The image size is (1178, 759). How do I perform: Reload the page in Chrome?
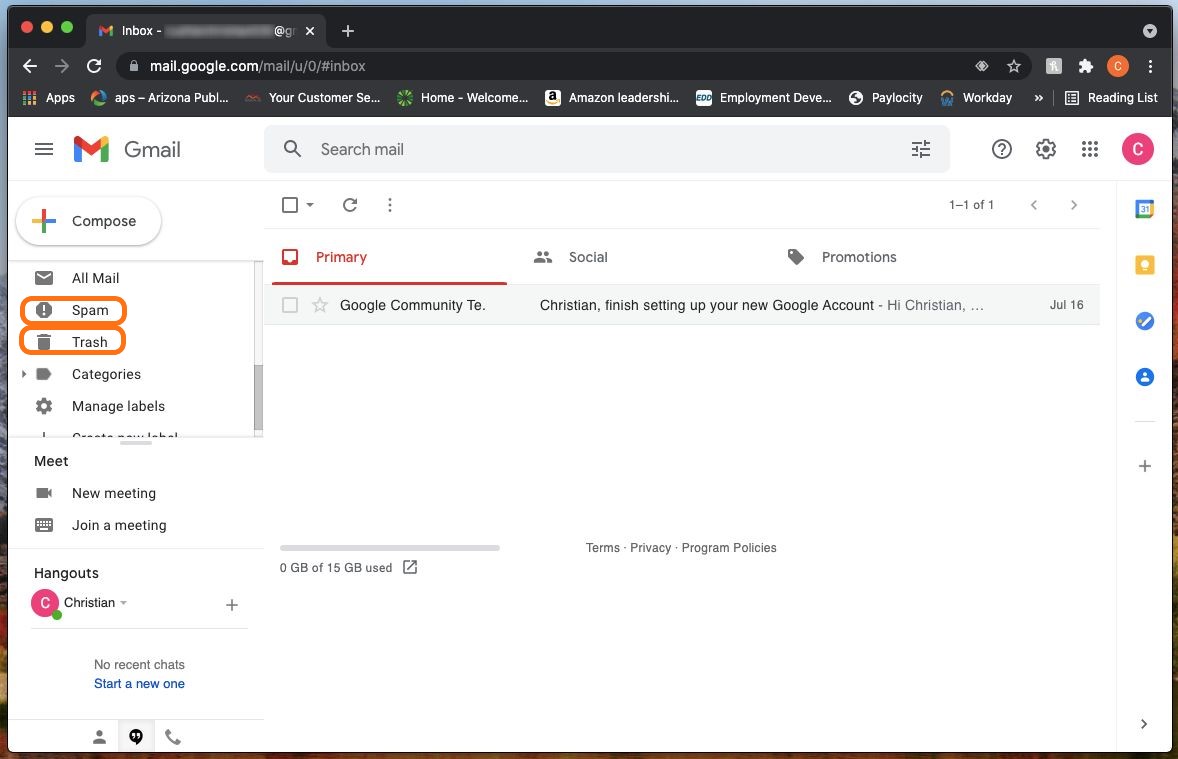pos(94,66)
